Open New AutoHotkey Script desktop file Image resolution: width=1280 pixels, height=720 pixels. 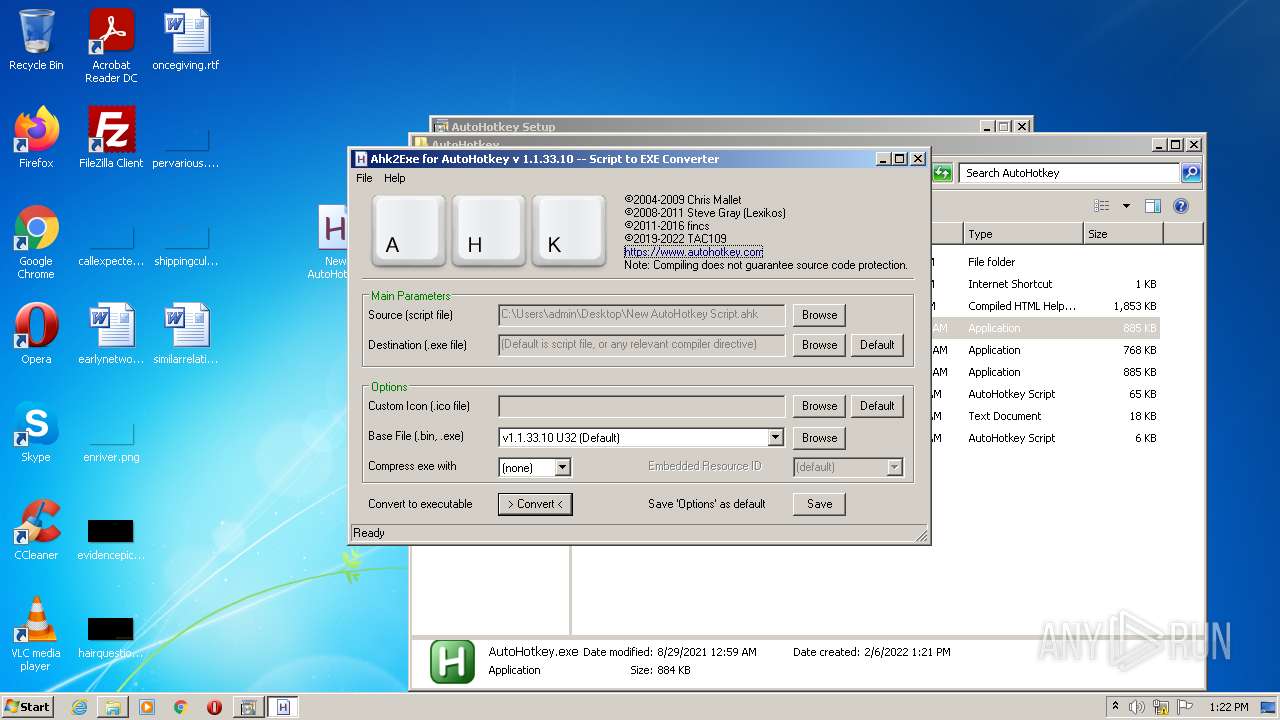[x=333, y=243]
